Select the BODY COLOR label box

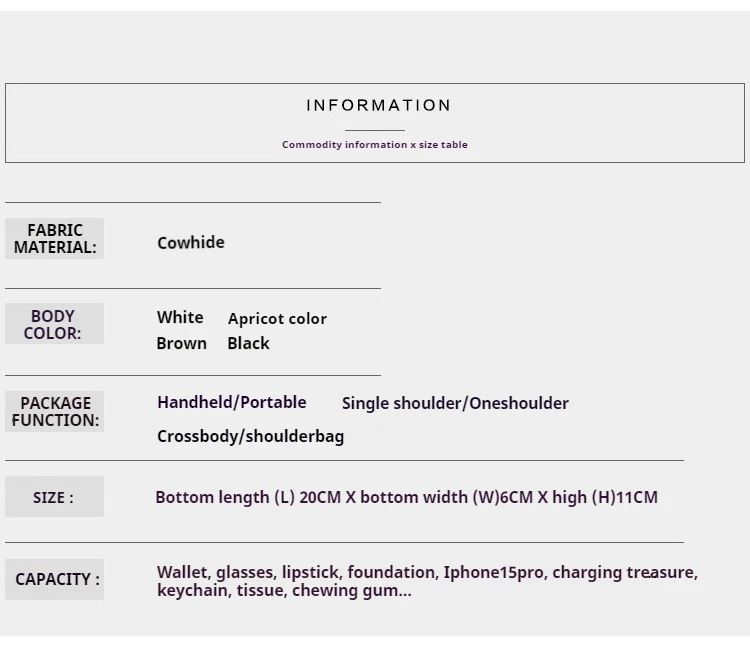pyautogui.click(x=55, y=324)
